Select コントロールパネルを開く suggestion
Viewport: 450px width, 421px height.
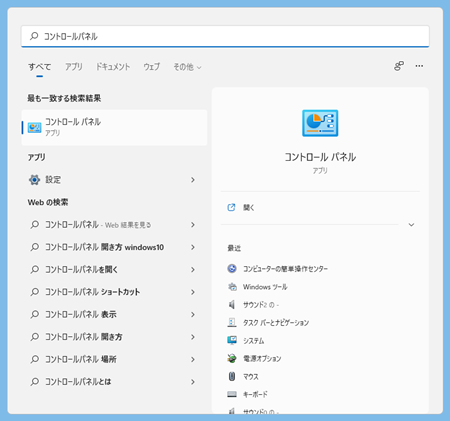click(x=114, y=269)
